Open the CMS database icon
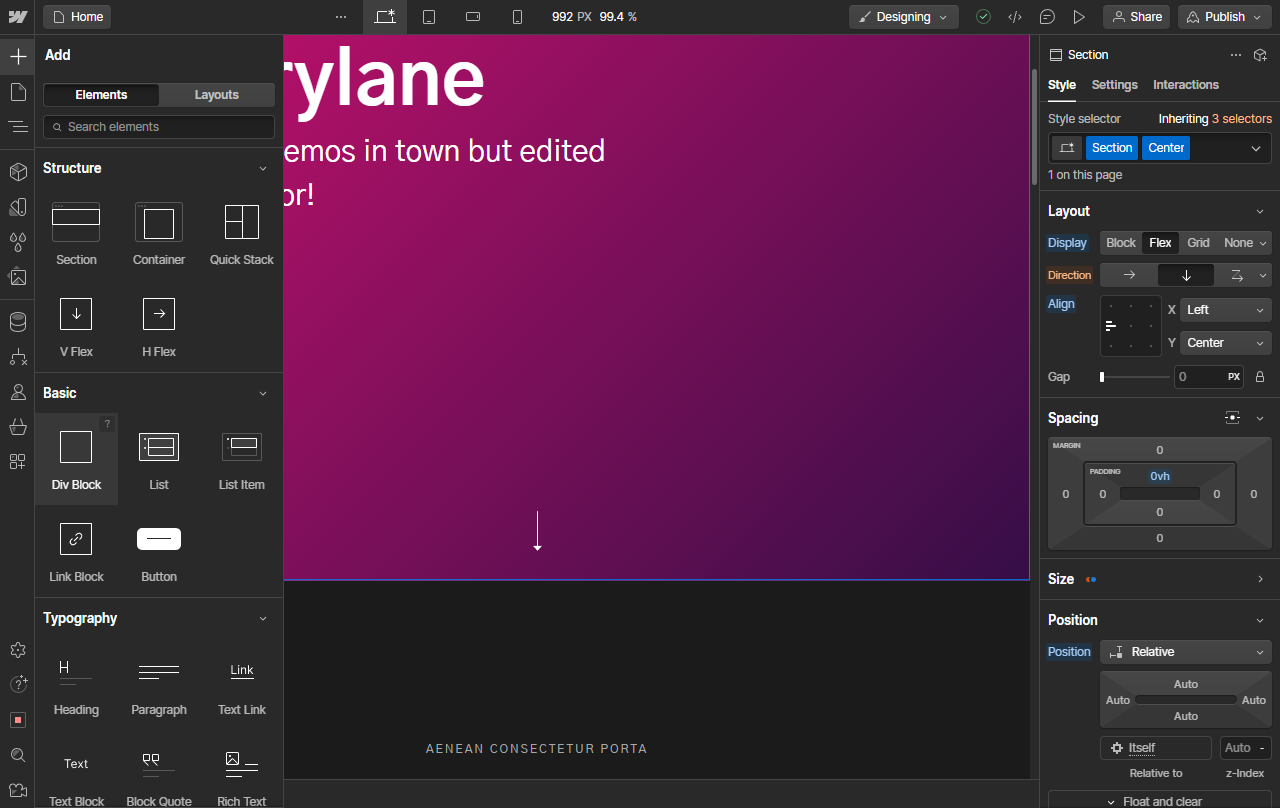 pyautogui.click(x=18, y=322)
